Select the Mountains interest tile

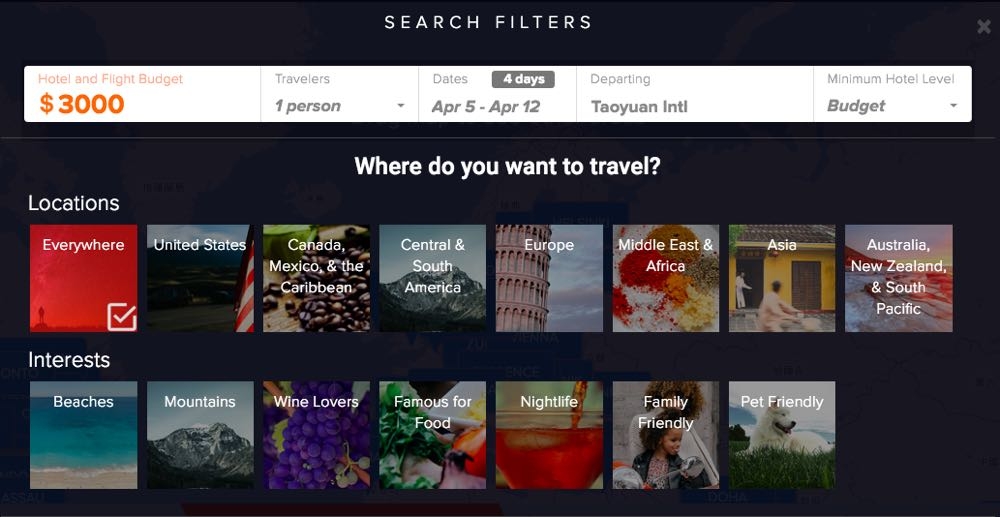click(200, 435)
